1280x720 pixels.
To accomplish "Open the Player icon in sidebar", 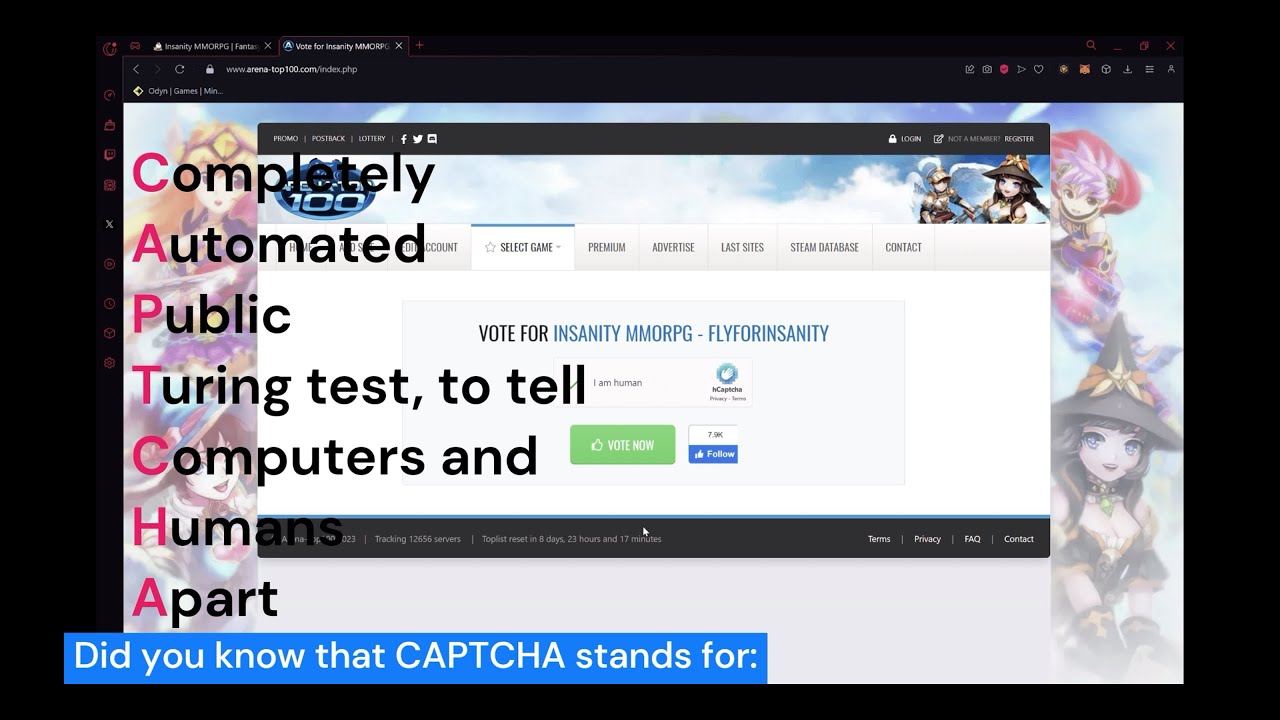I will (110, 264).
